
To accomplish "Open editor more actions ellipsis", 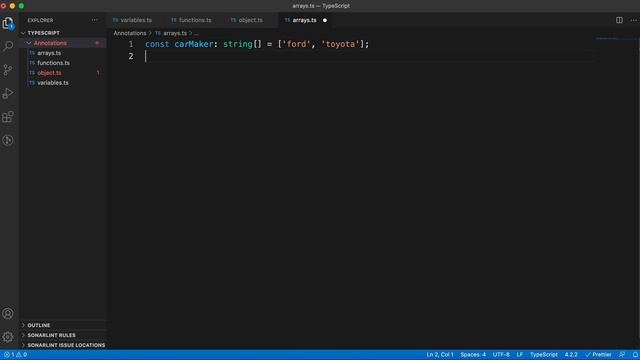I will click(x=633, y=20).
